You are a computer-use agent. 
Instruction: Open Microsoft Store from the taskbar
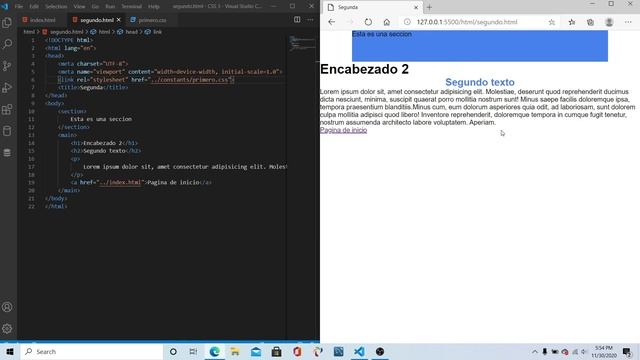(276, 351)
